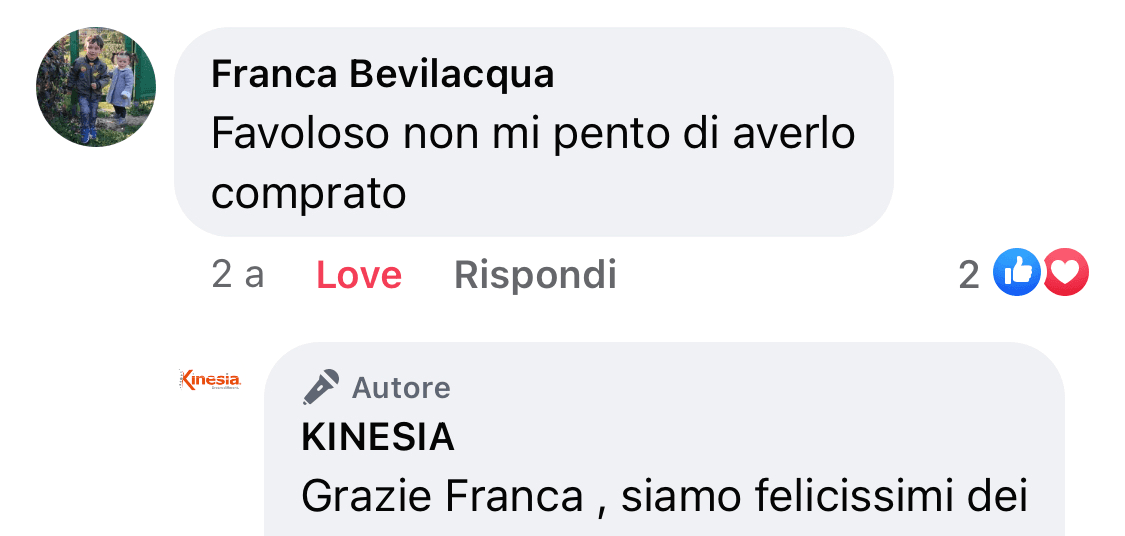Screen dimensions: 1125x536
Task: Visit the KINESIA page via its name
Action: 378,437
